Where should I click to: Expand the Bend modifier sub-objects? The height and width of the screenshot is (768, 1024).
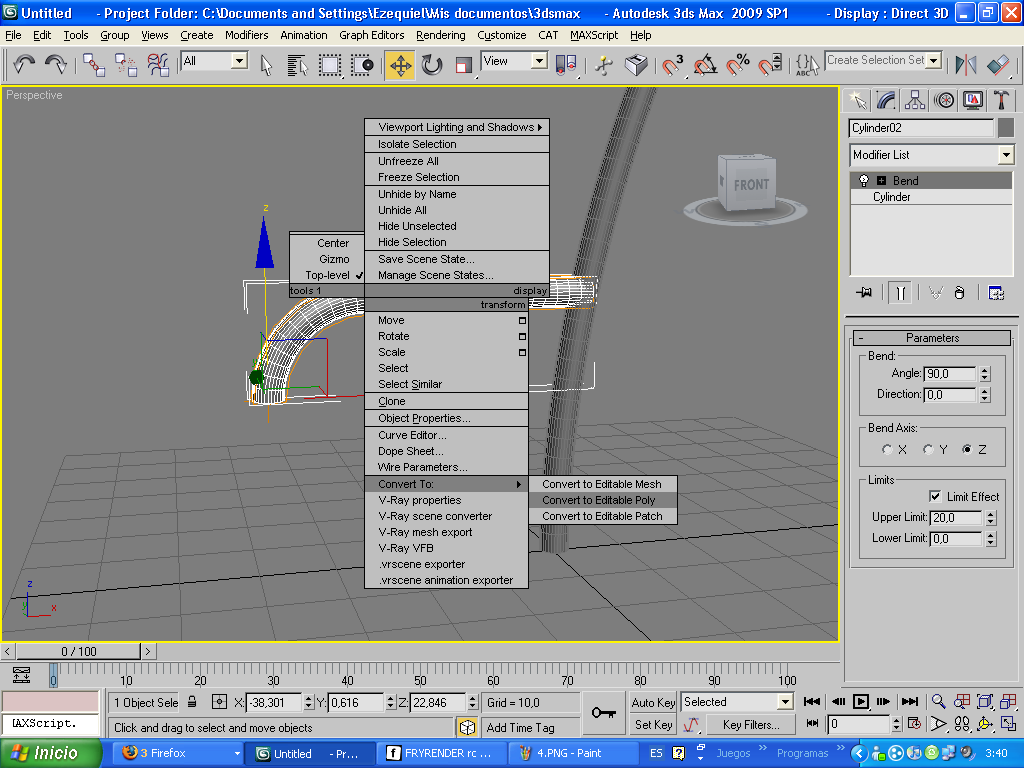[881, 181]
